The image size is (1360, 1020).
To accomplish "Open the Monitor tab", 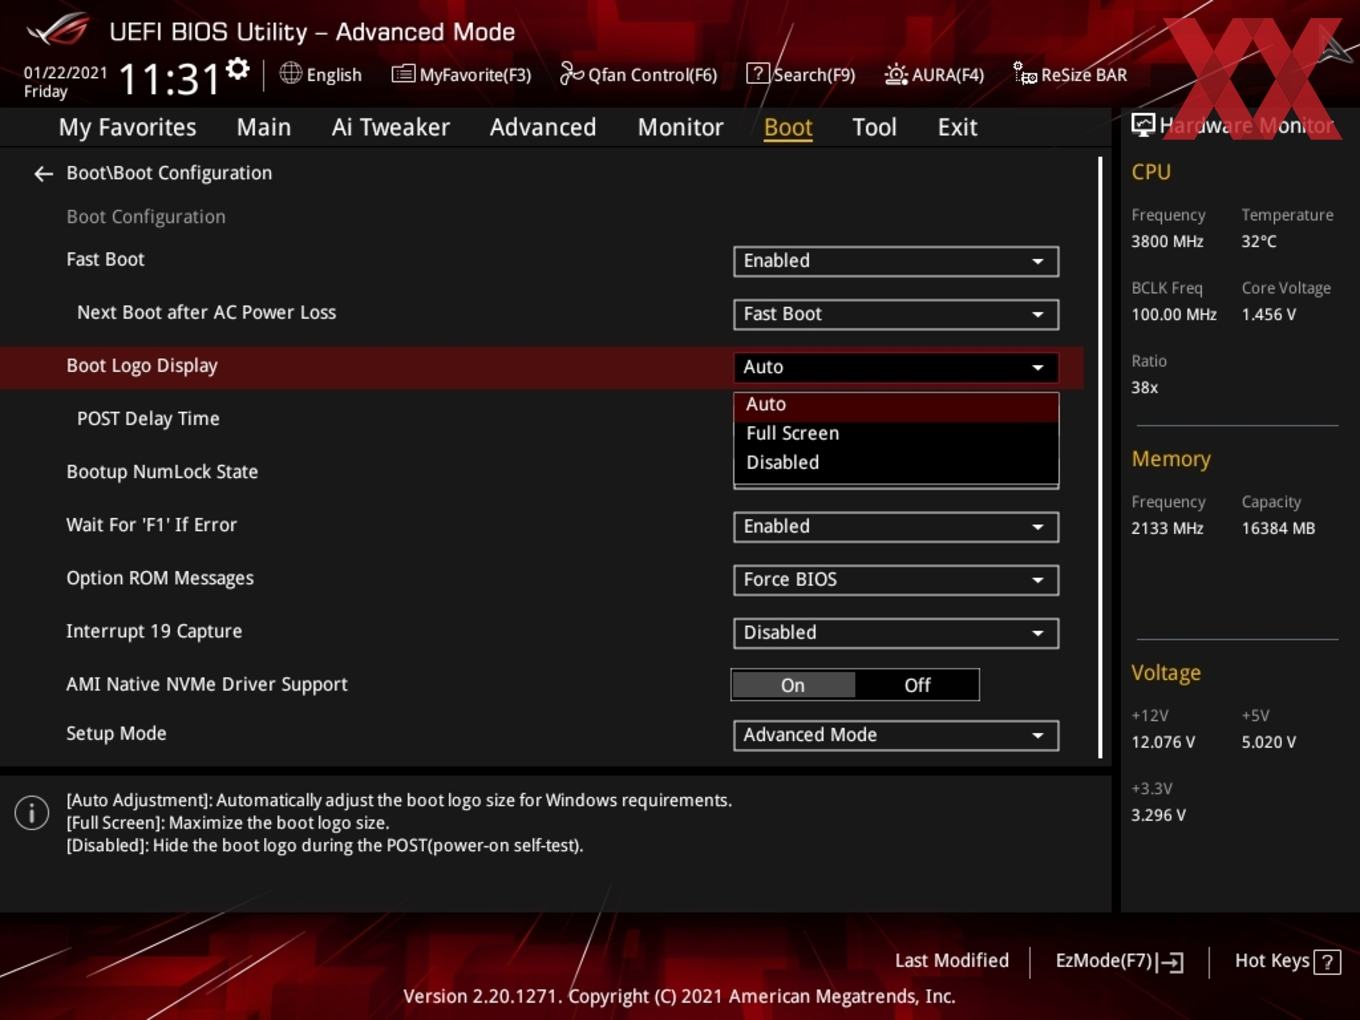I will coord(681,127).
